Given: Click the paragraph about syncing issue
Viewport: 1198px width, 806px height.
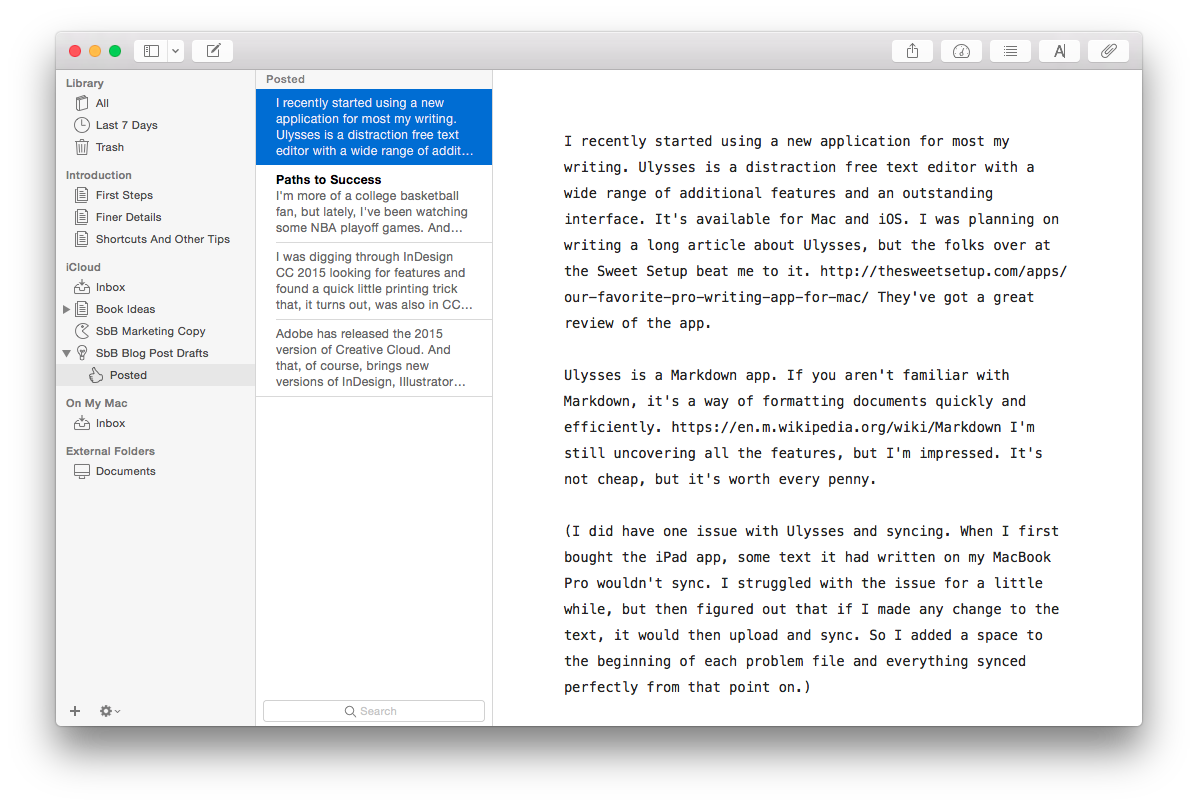Looking at the screenshot, I should pyautogui.click(x=811, y=609).
